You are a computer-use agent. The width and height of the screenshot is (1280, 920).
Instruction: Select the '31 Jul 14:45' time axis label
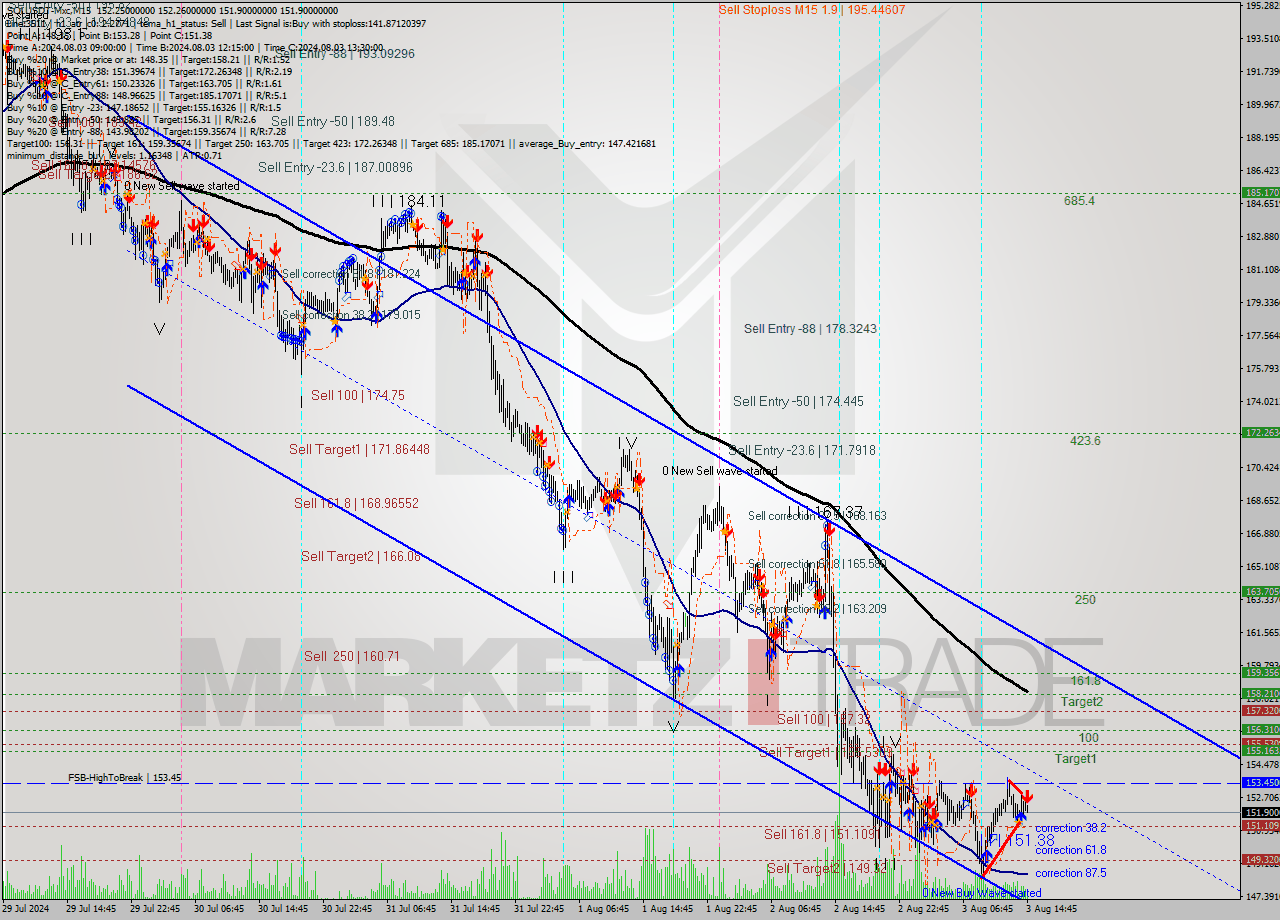[x=475, y=909]
